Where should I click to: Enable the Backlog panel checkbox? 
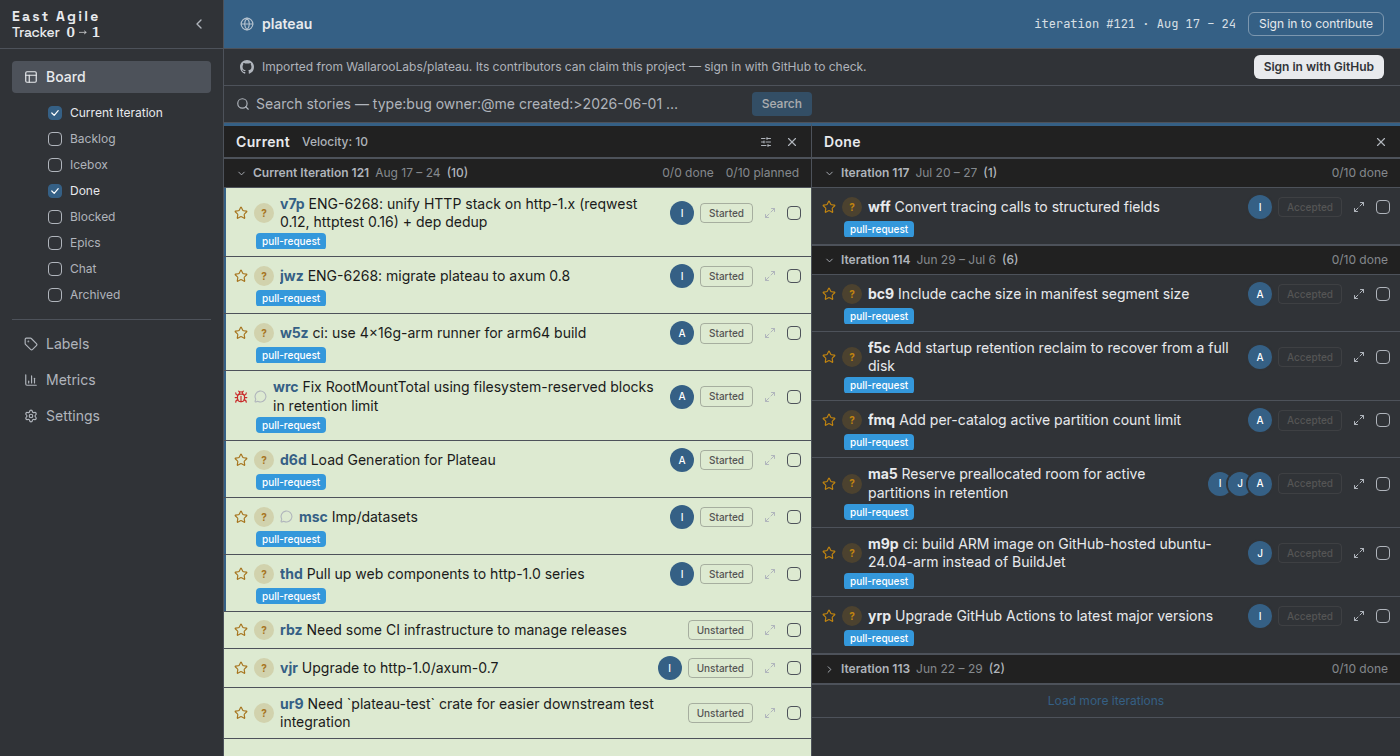tap(55, 139)
